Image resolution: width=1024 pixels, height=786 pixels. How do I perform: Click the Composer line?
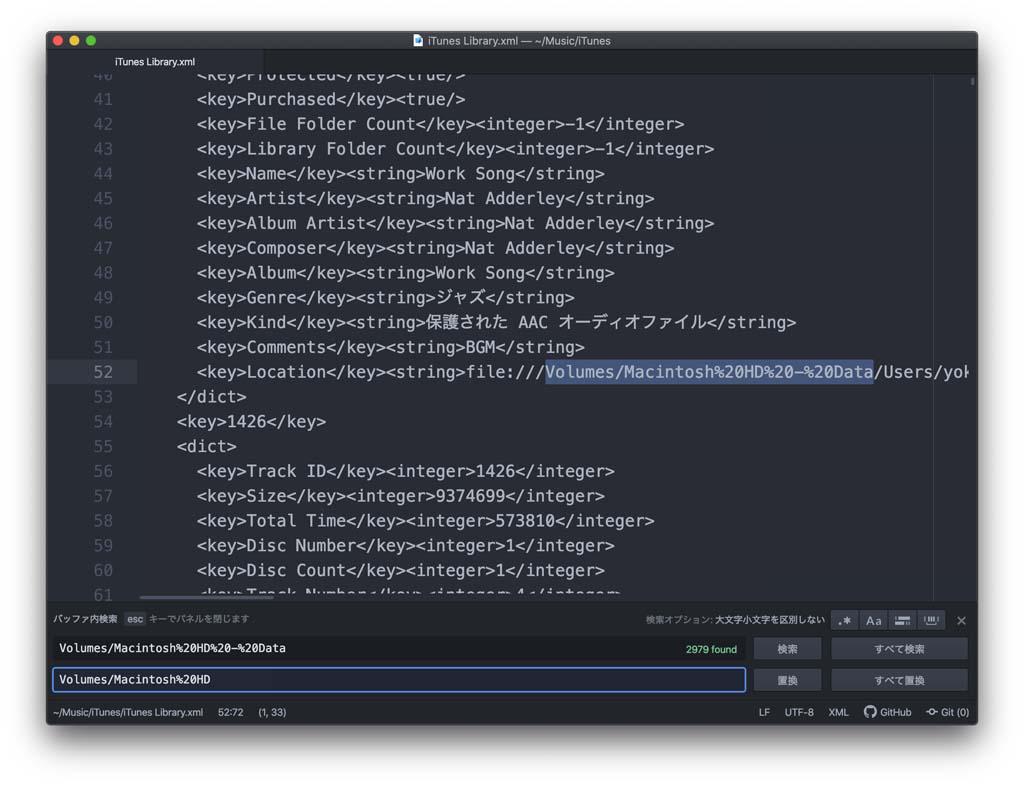435,248
